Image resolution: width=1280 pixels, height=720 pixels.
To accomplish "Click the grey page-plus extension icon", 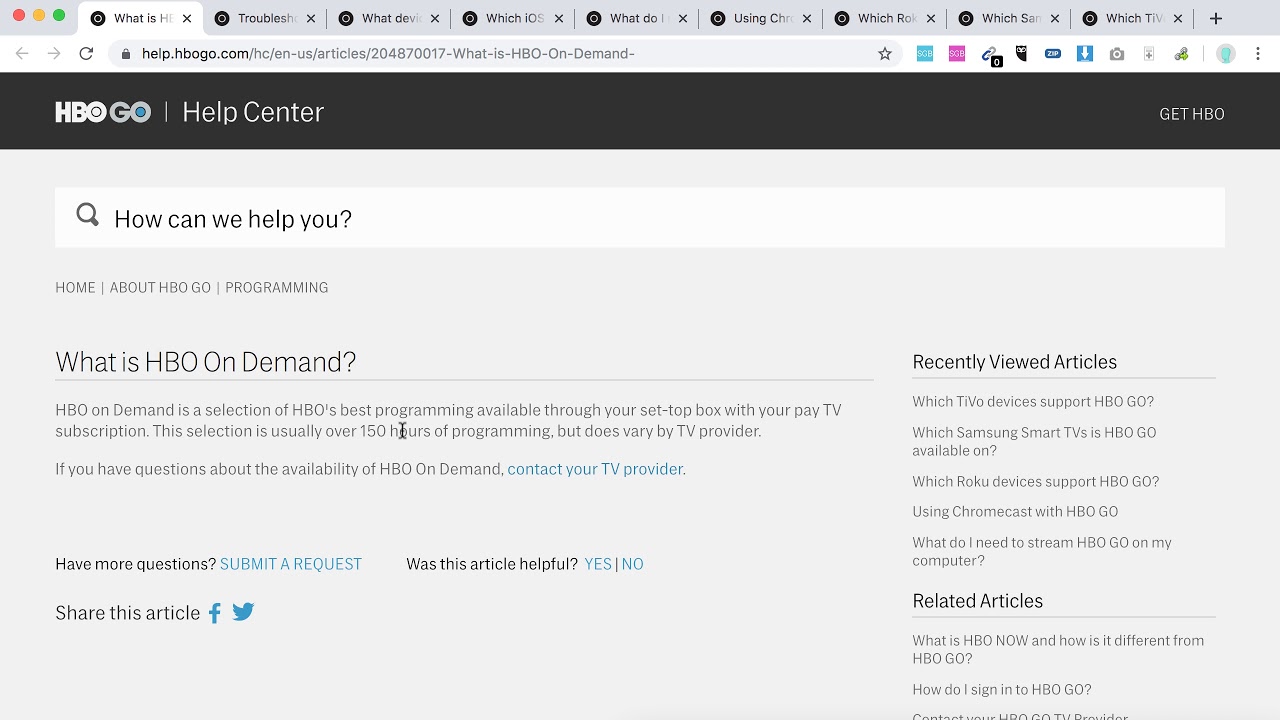I will pos(1149,54).
